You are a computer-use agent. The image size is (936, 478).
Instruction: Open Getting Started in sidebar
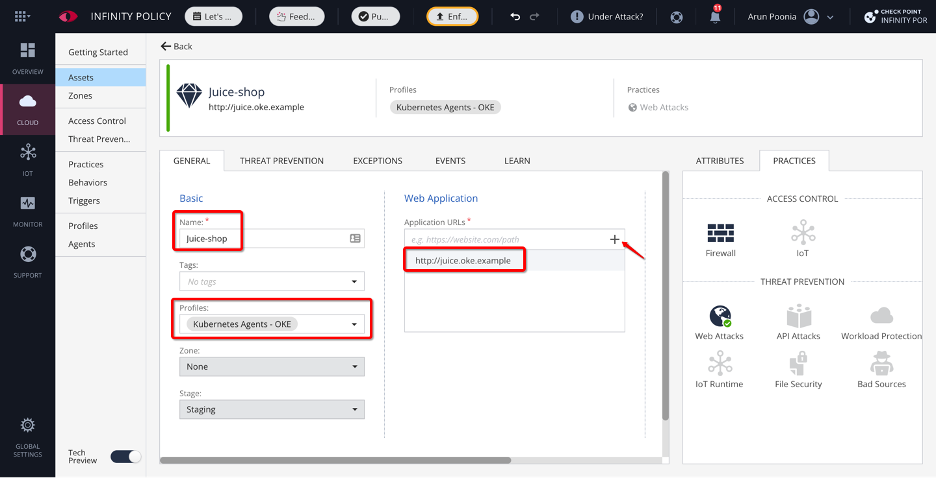pyautogui.click(x=98, y=52)
